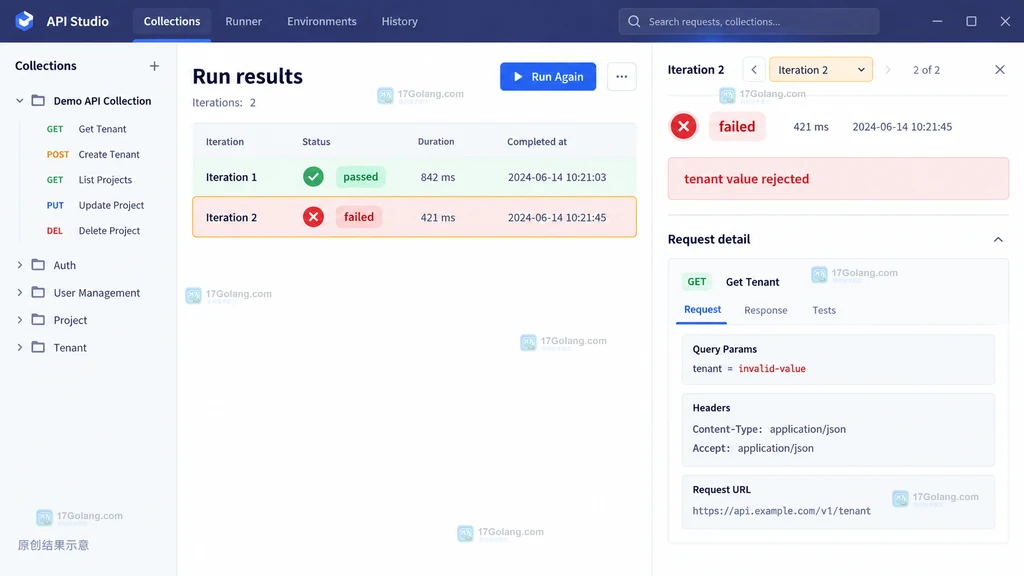Select the Iteration 2 result row
Image resolution: width=1024 pixels, height=576 pixels.
[414, 217]
